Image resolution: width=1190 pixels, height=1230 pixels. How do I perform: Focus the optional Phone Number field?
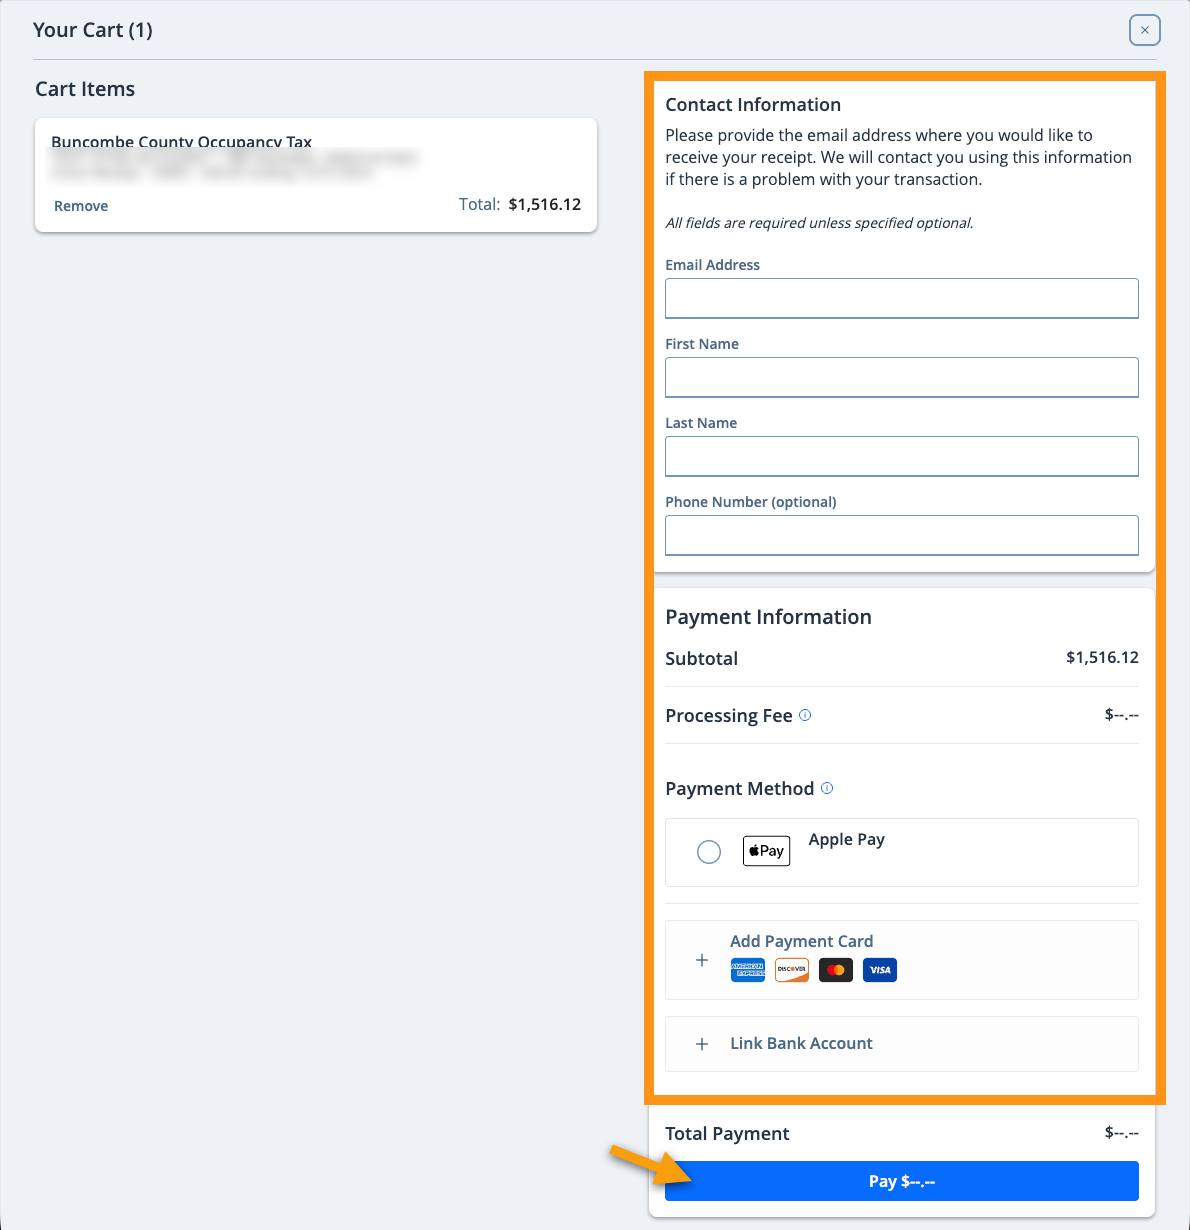click(902, 535)
